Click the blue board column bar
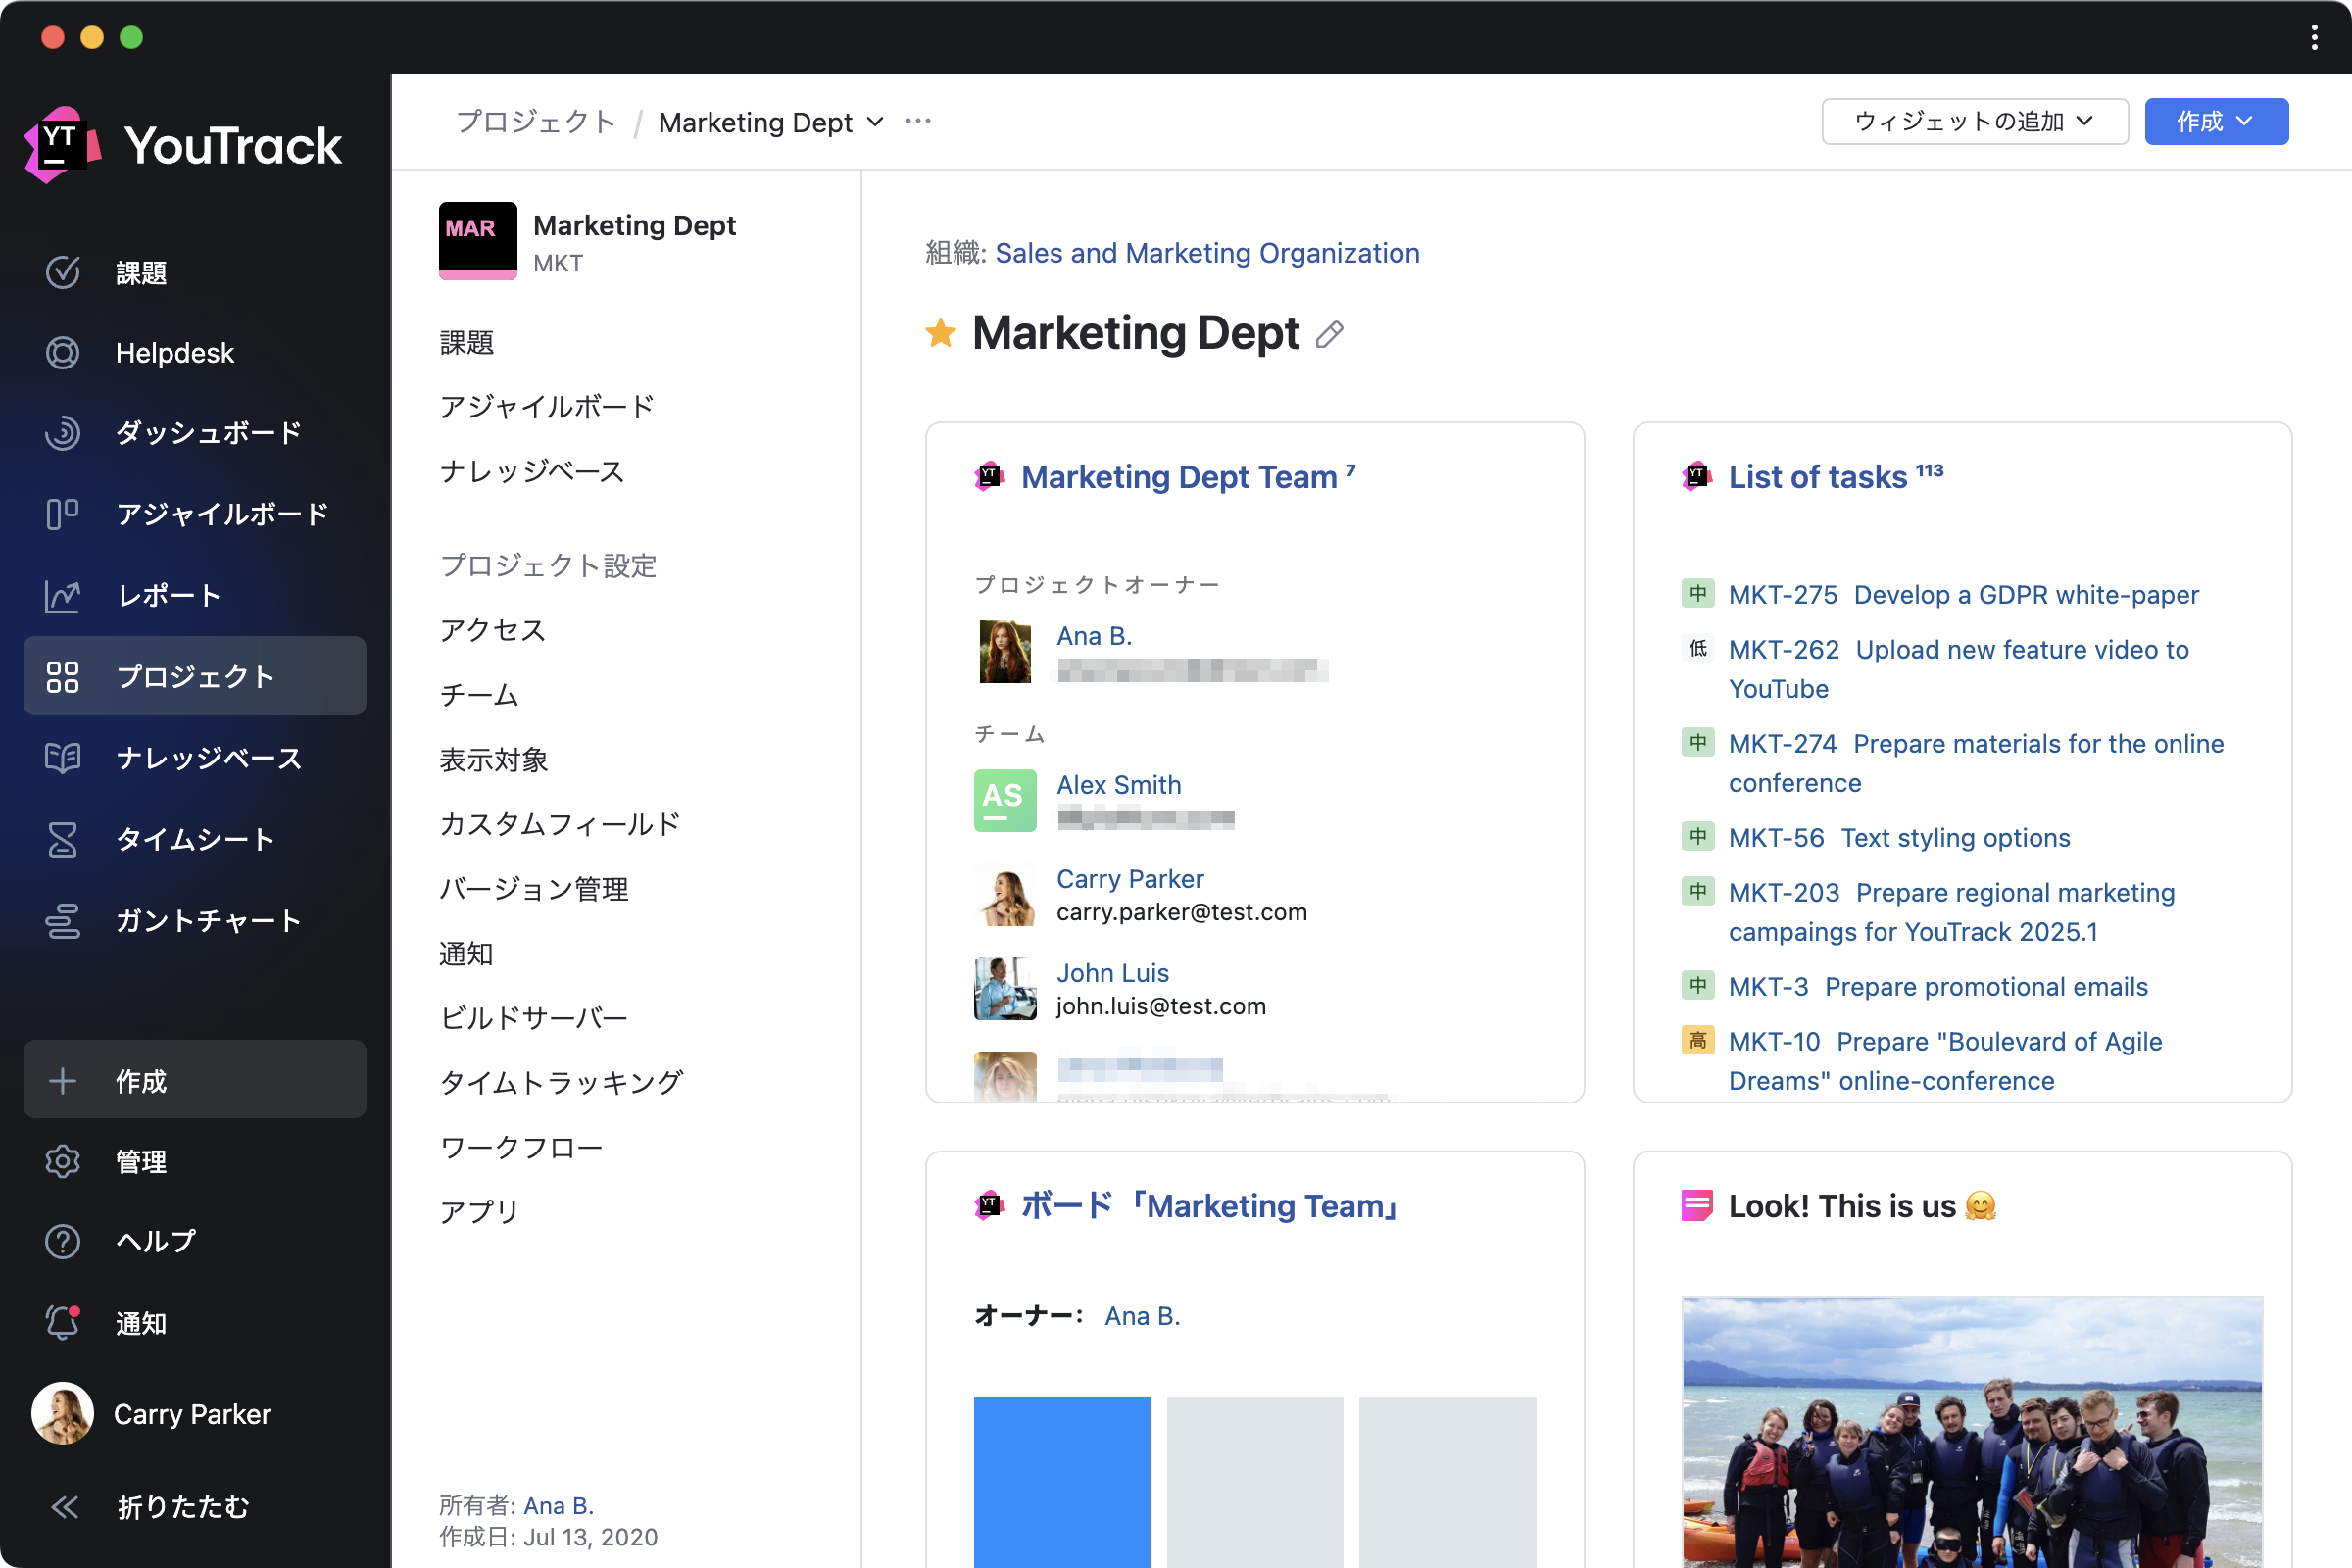 1062,1482
